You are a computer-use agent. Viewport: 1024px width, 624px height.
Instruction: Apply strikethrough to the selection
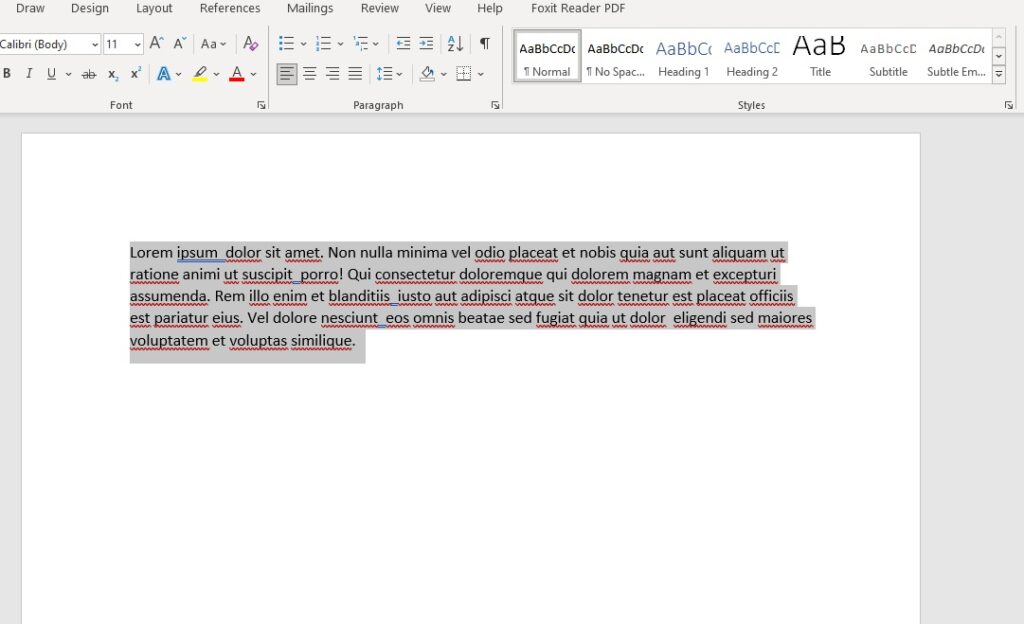pyautogui.click(x=88, y=73)
